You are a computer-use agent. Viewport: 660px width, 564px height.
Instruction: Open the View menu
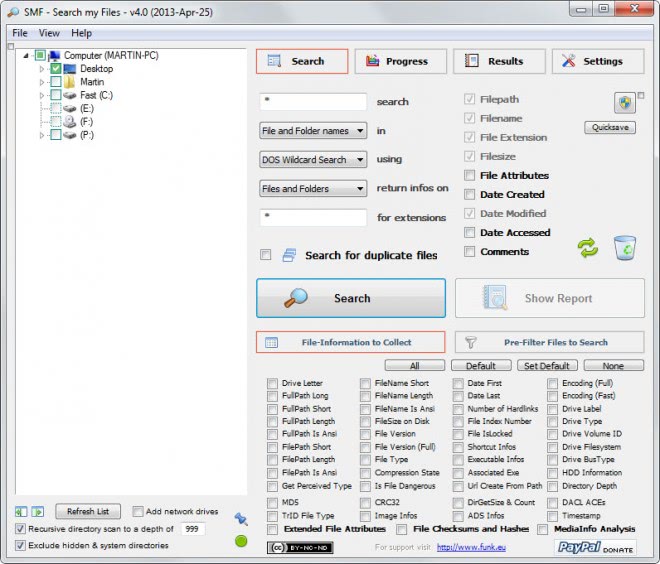(49, 33)
